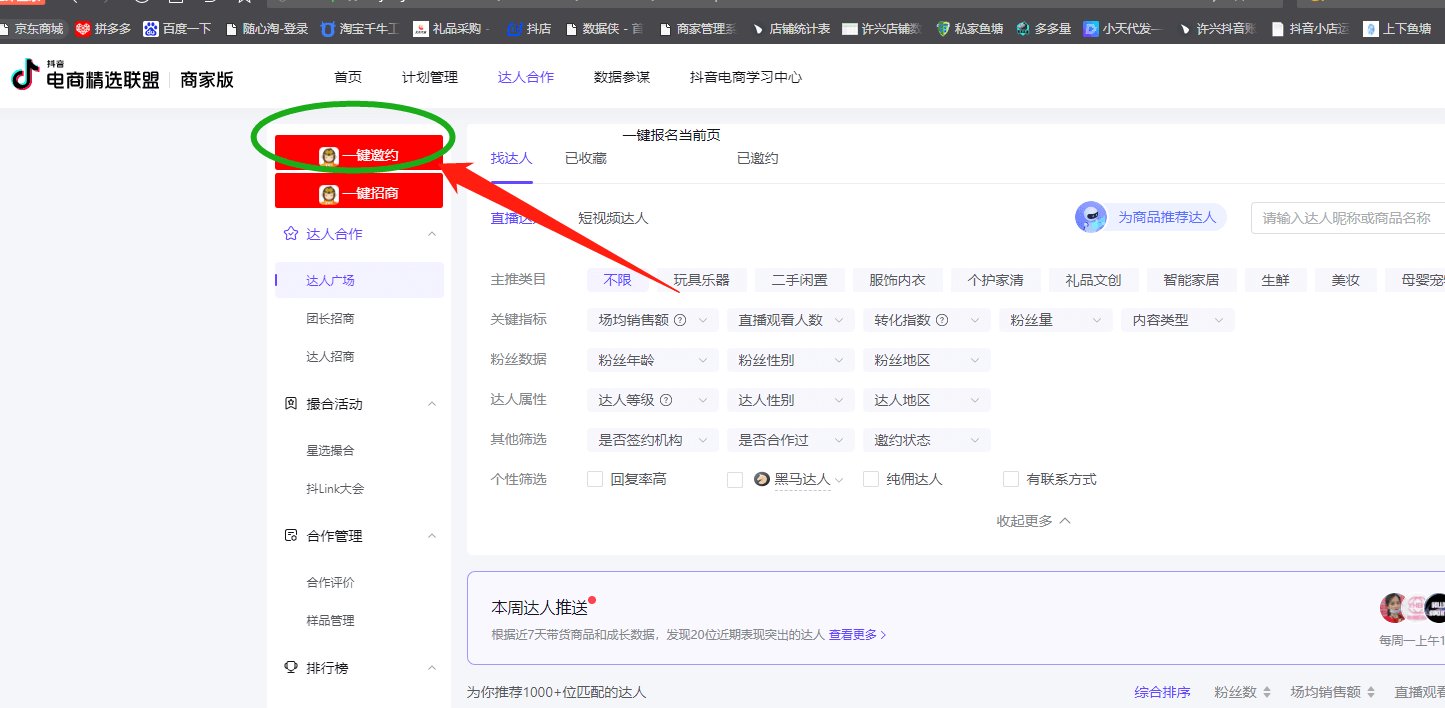The height and width of the screenshot is (708, 1445).
Task: Collapse the 合作管理 sidebar section
Action: pyautogui.click(x=432, y=536)
